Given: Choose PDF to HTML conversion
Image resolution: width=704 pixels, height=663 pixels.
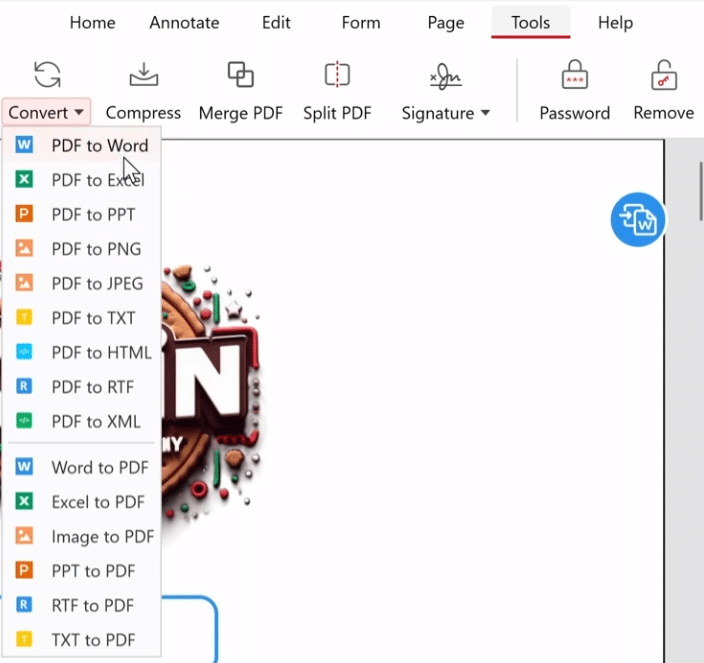Looking at the screenshot, I should [x=82, y=352].
